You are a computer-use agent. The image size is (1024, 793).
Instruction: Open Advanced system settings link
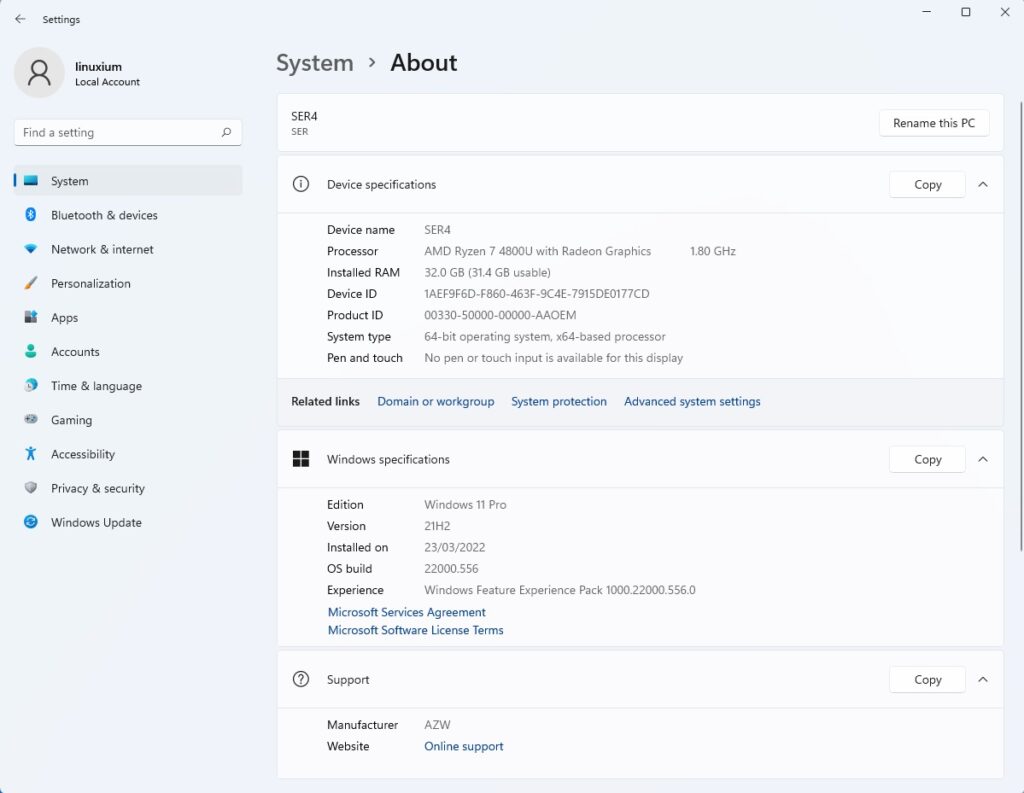[692, 401]
